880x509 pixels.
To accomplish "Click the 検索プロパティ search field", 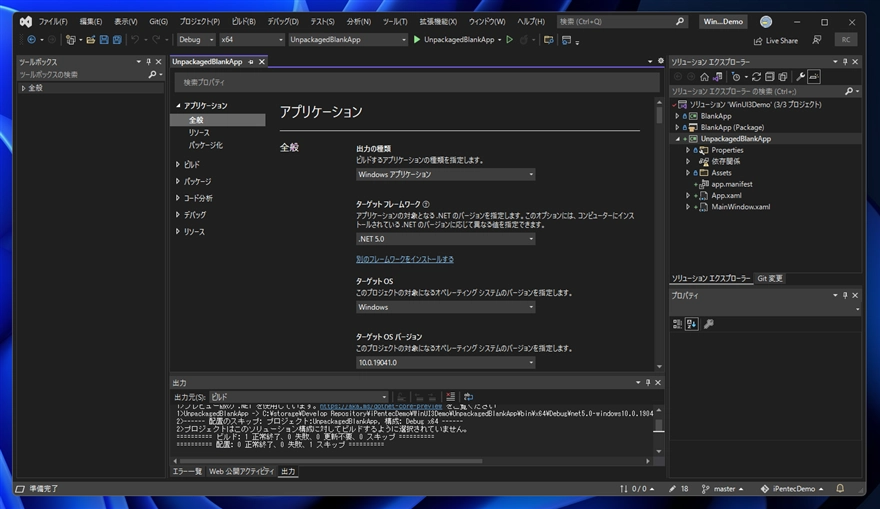I will (x=417, y=82).
